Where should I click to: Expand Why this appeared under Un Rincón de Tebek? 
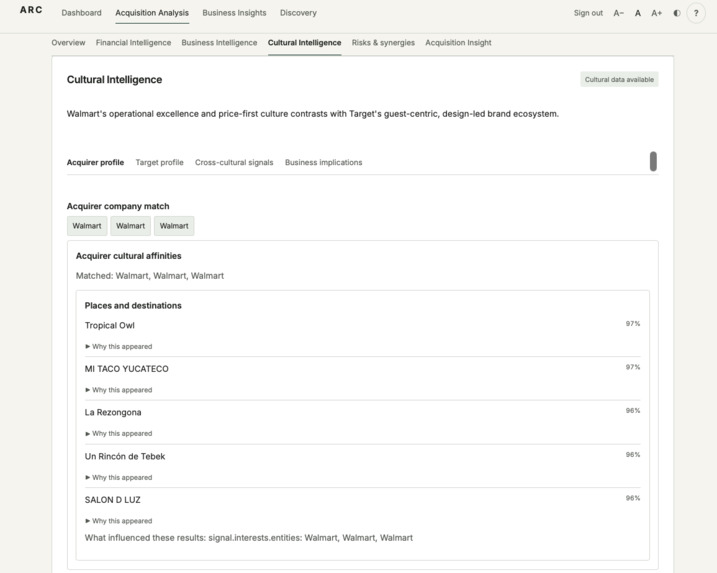pos(118,477)
